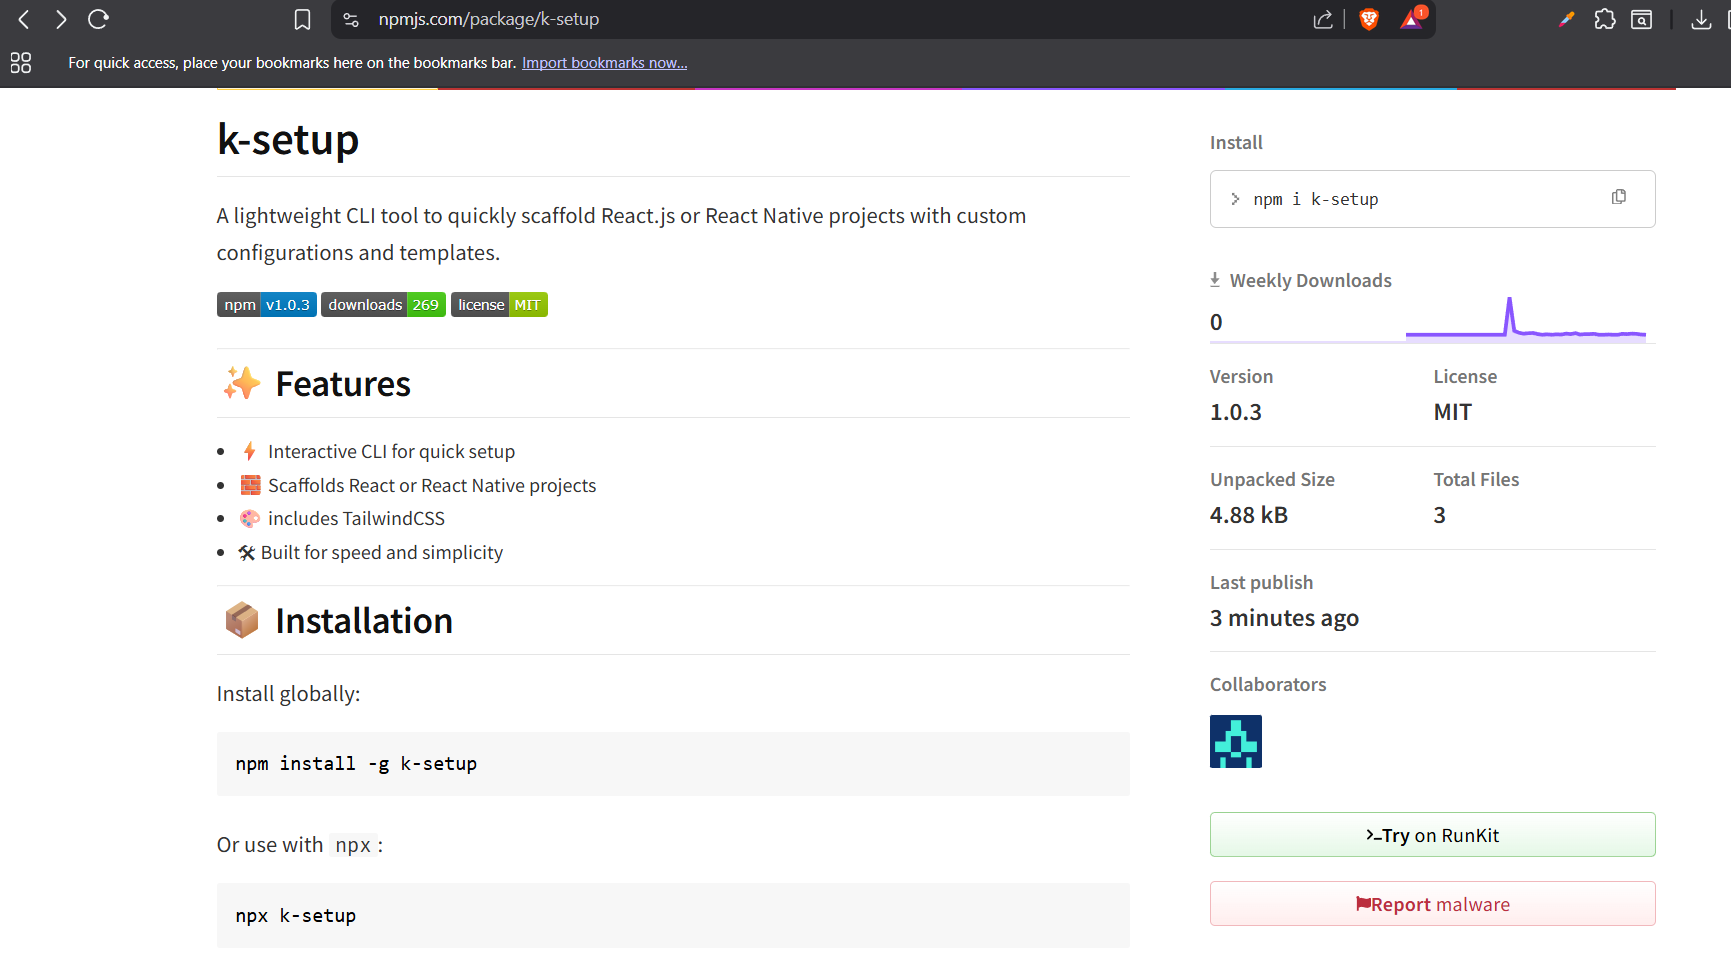Viewport: 1731px width, 958px height.
Task: Click the Weekly Downloads count '0'
Action: click(1216, 322)
